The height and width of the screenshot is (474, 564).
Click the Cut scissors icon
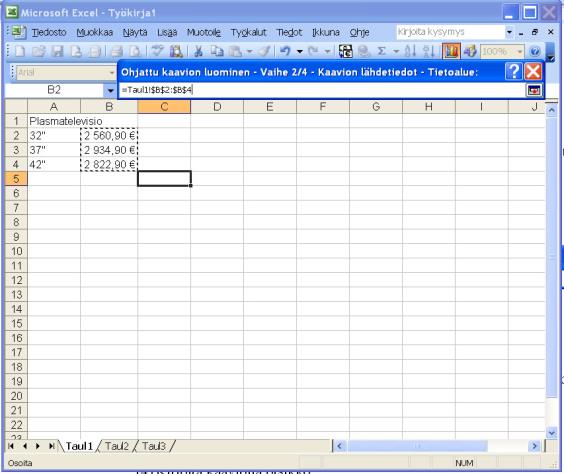(198, 51)
